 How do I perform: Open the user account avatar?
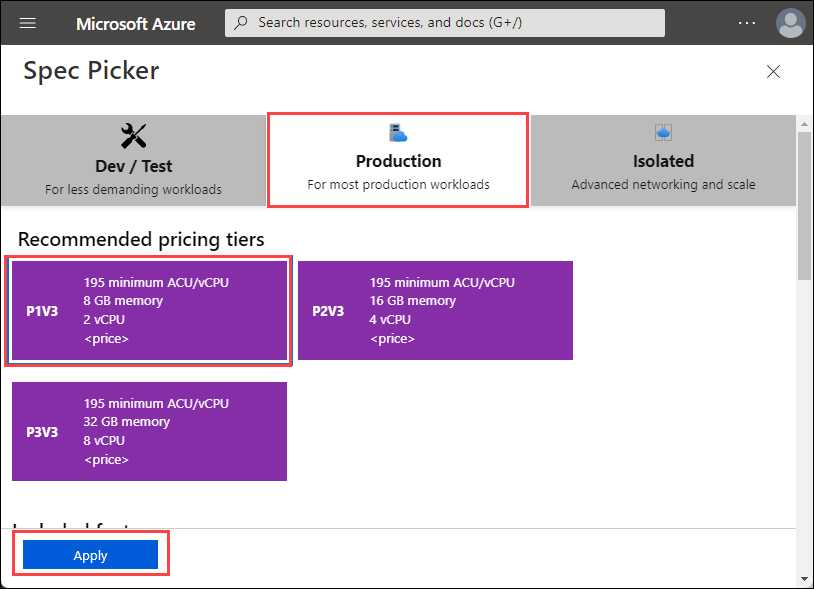coord(790,23)
